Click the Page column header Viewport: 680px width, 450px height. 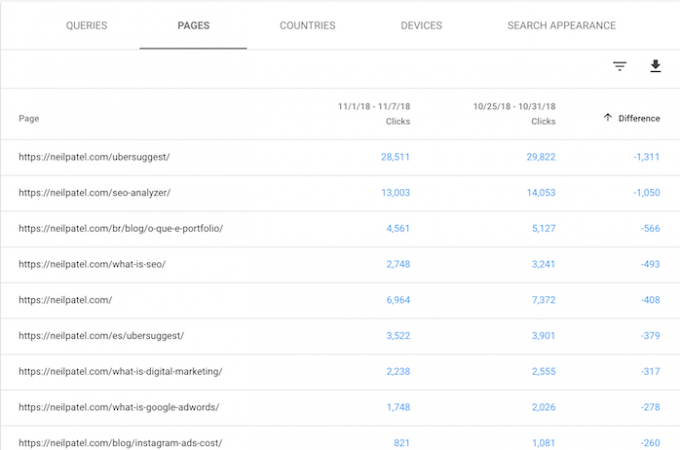(29, 118)
